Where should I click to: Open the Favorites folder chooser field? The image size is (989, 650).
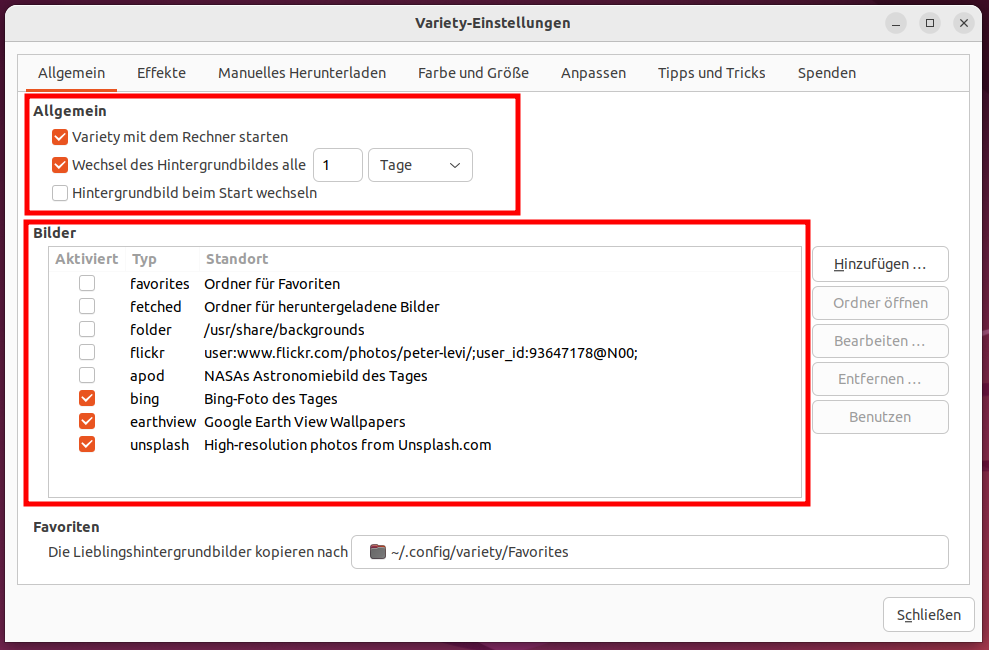pos(650,552)
